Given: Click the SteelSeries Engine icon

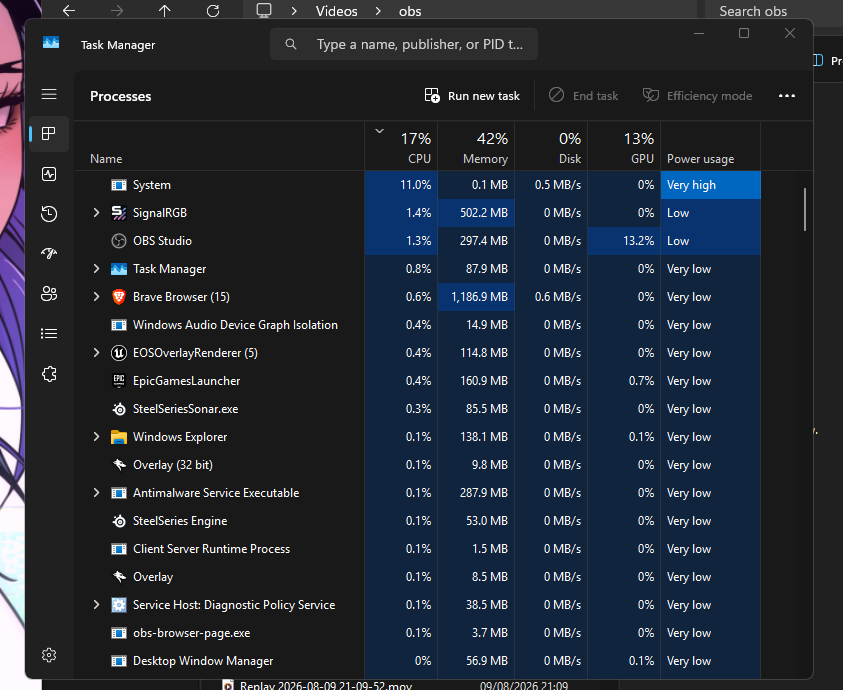Looking at the screenshot, I should point(119,521).
